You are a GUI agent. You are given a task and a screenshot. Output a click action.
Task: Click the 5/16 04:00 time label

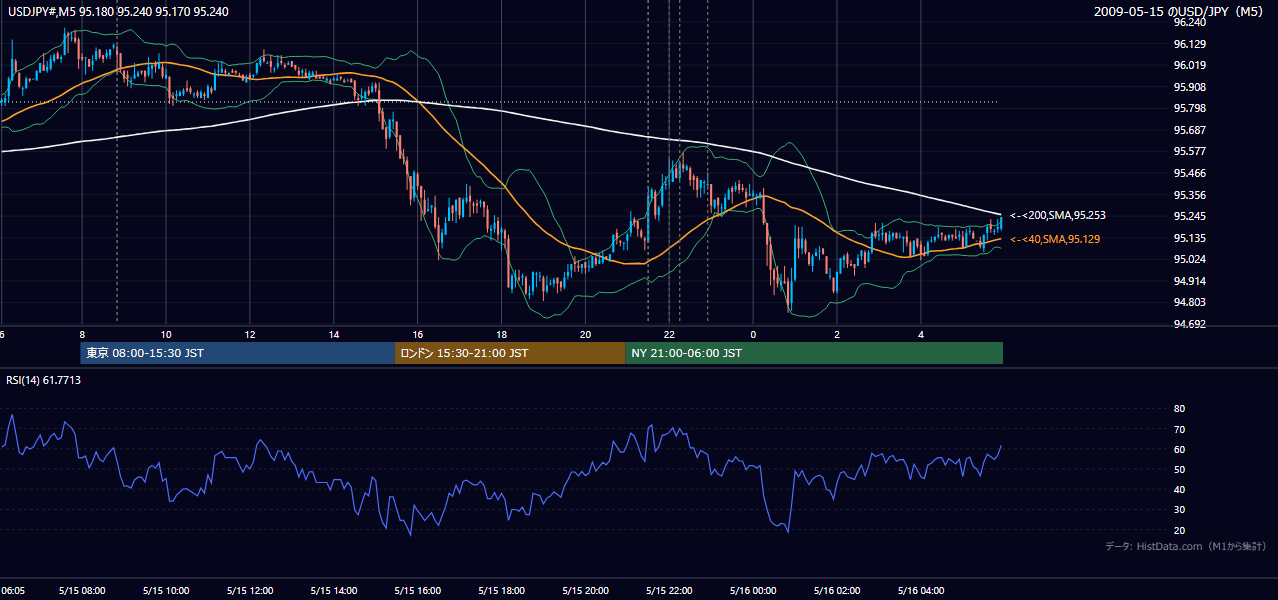(922, 591)
